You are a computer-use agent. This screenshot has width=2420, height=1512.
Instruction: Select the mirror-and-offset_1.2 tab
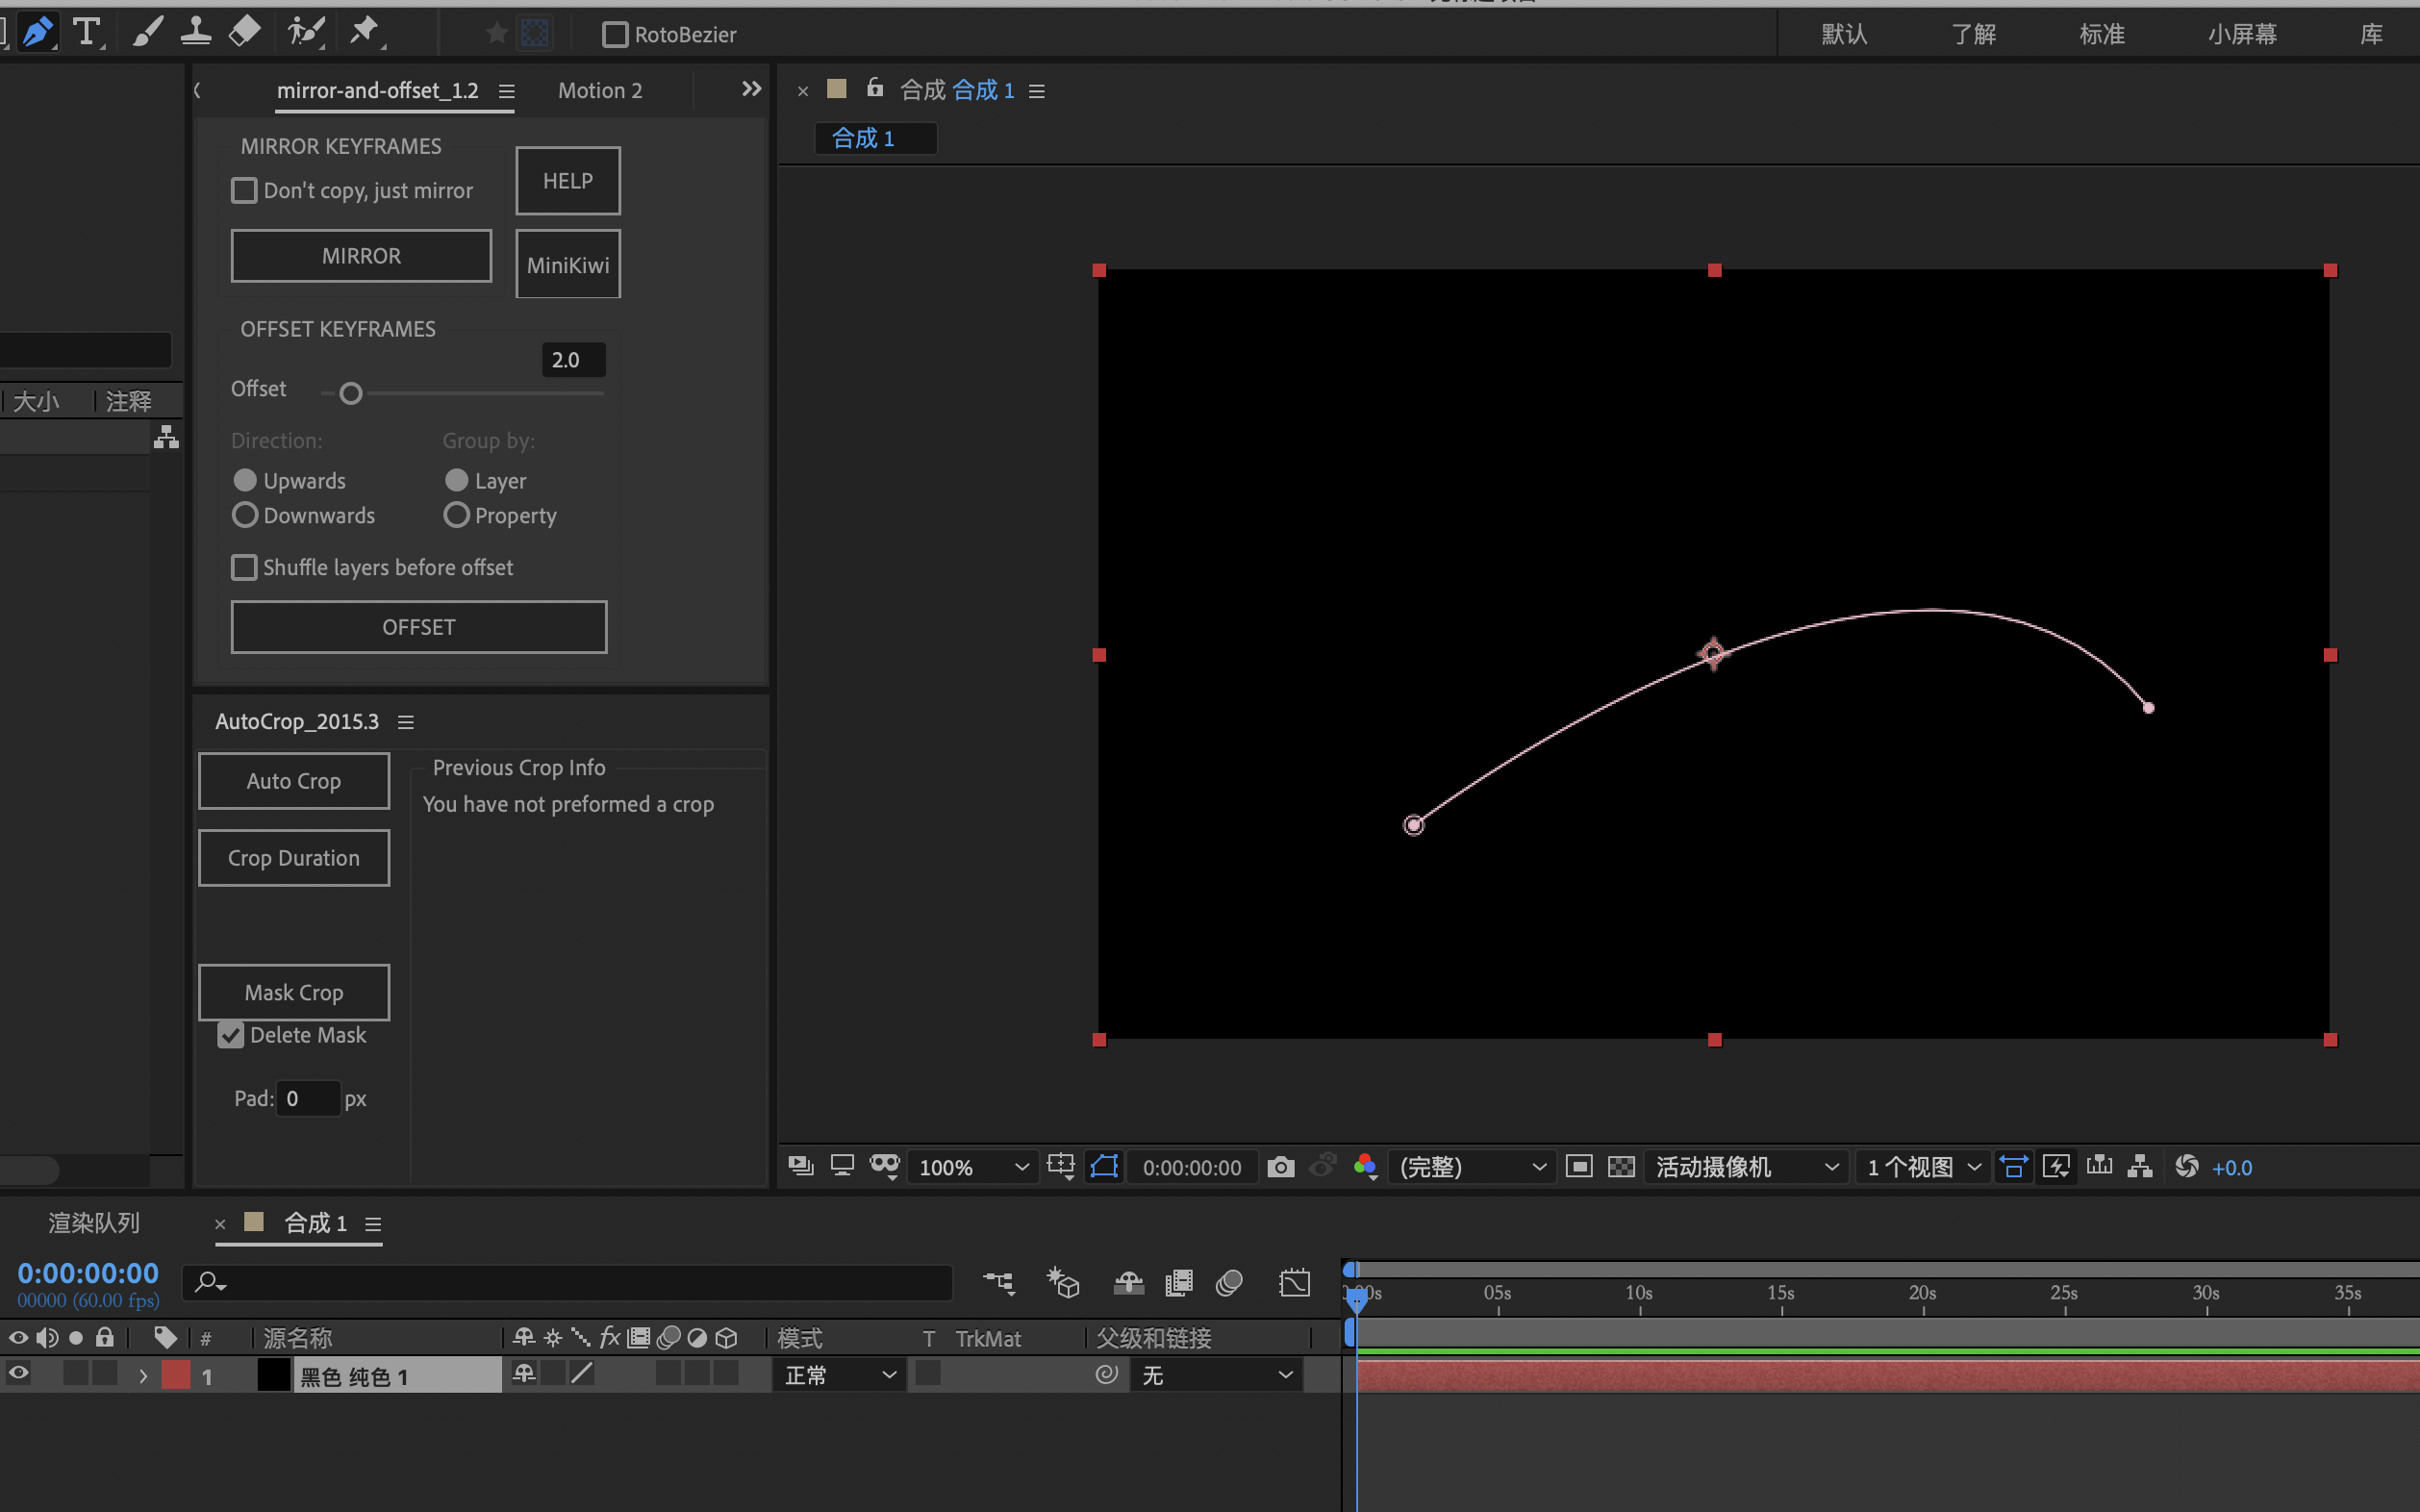click(x=378, y=90)
